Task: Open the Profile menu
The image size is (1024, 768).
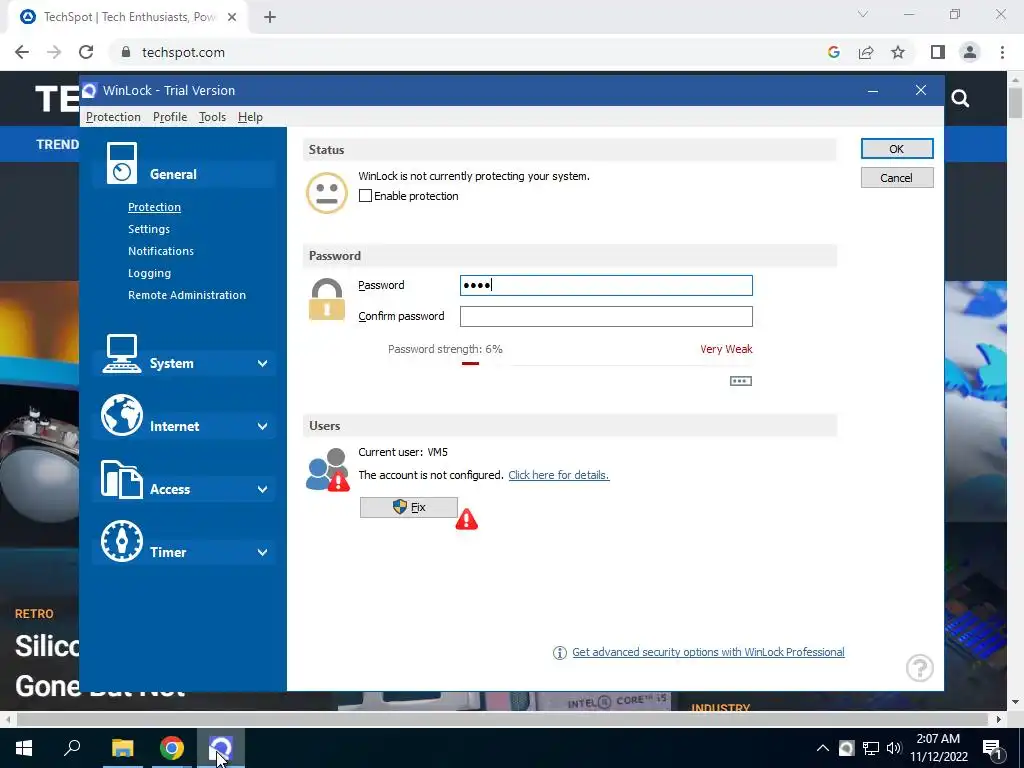Action: click(x=170, y=117)
